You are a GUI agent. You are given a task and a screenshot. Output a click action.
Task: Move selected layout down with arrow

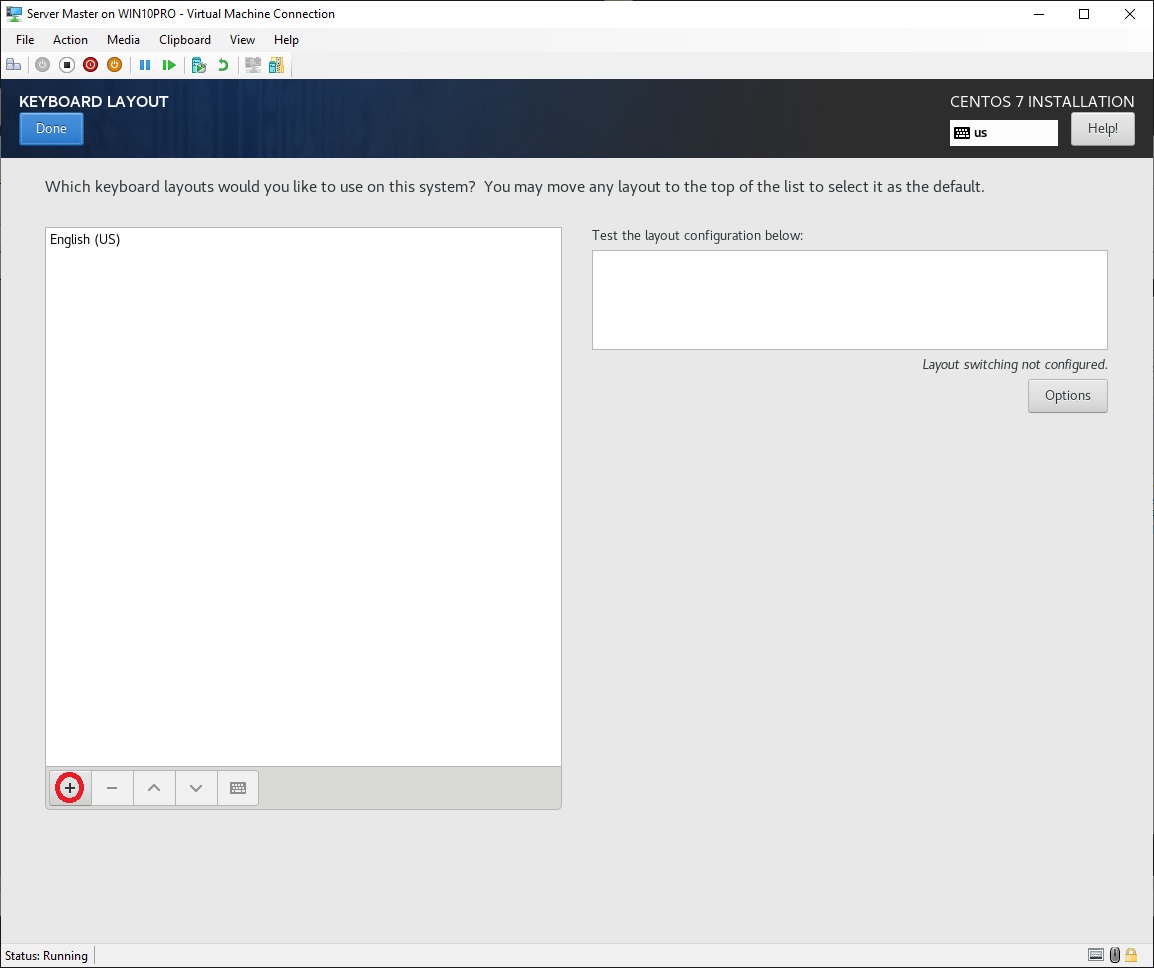click(x=196, y=788)
